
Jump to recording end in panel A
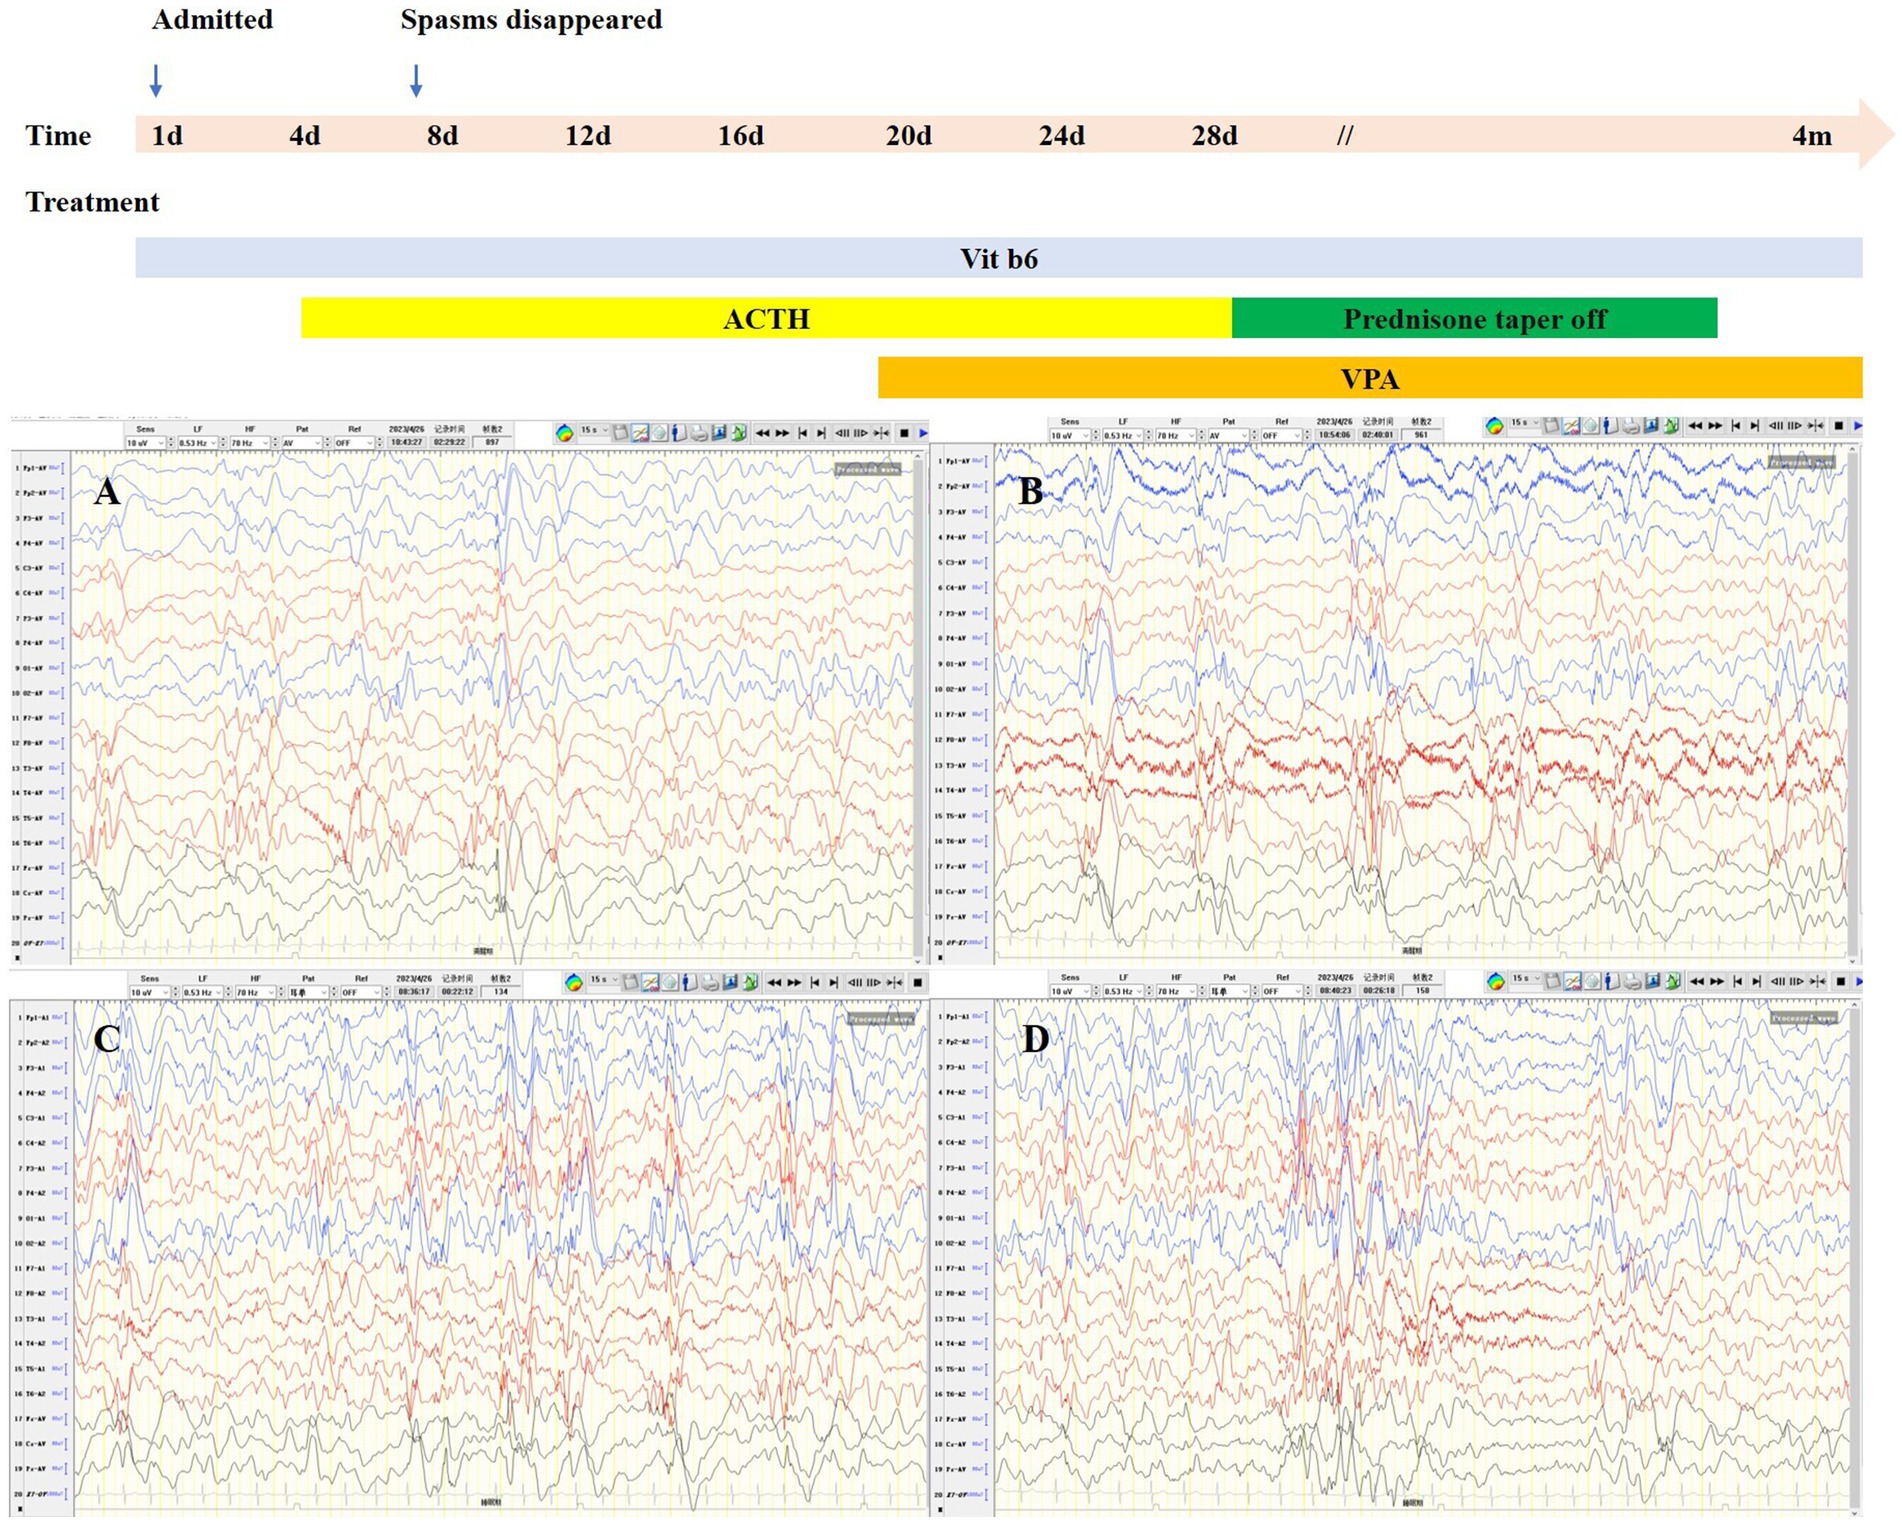(x=821, y=433)
